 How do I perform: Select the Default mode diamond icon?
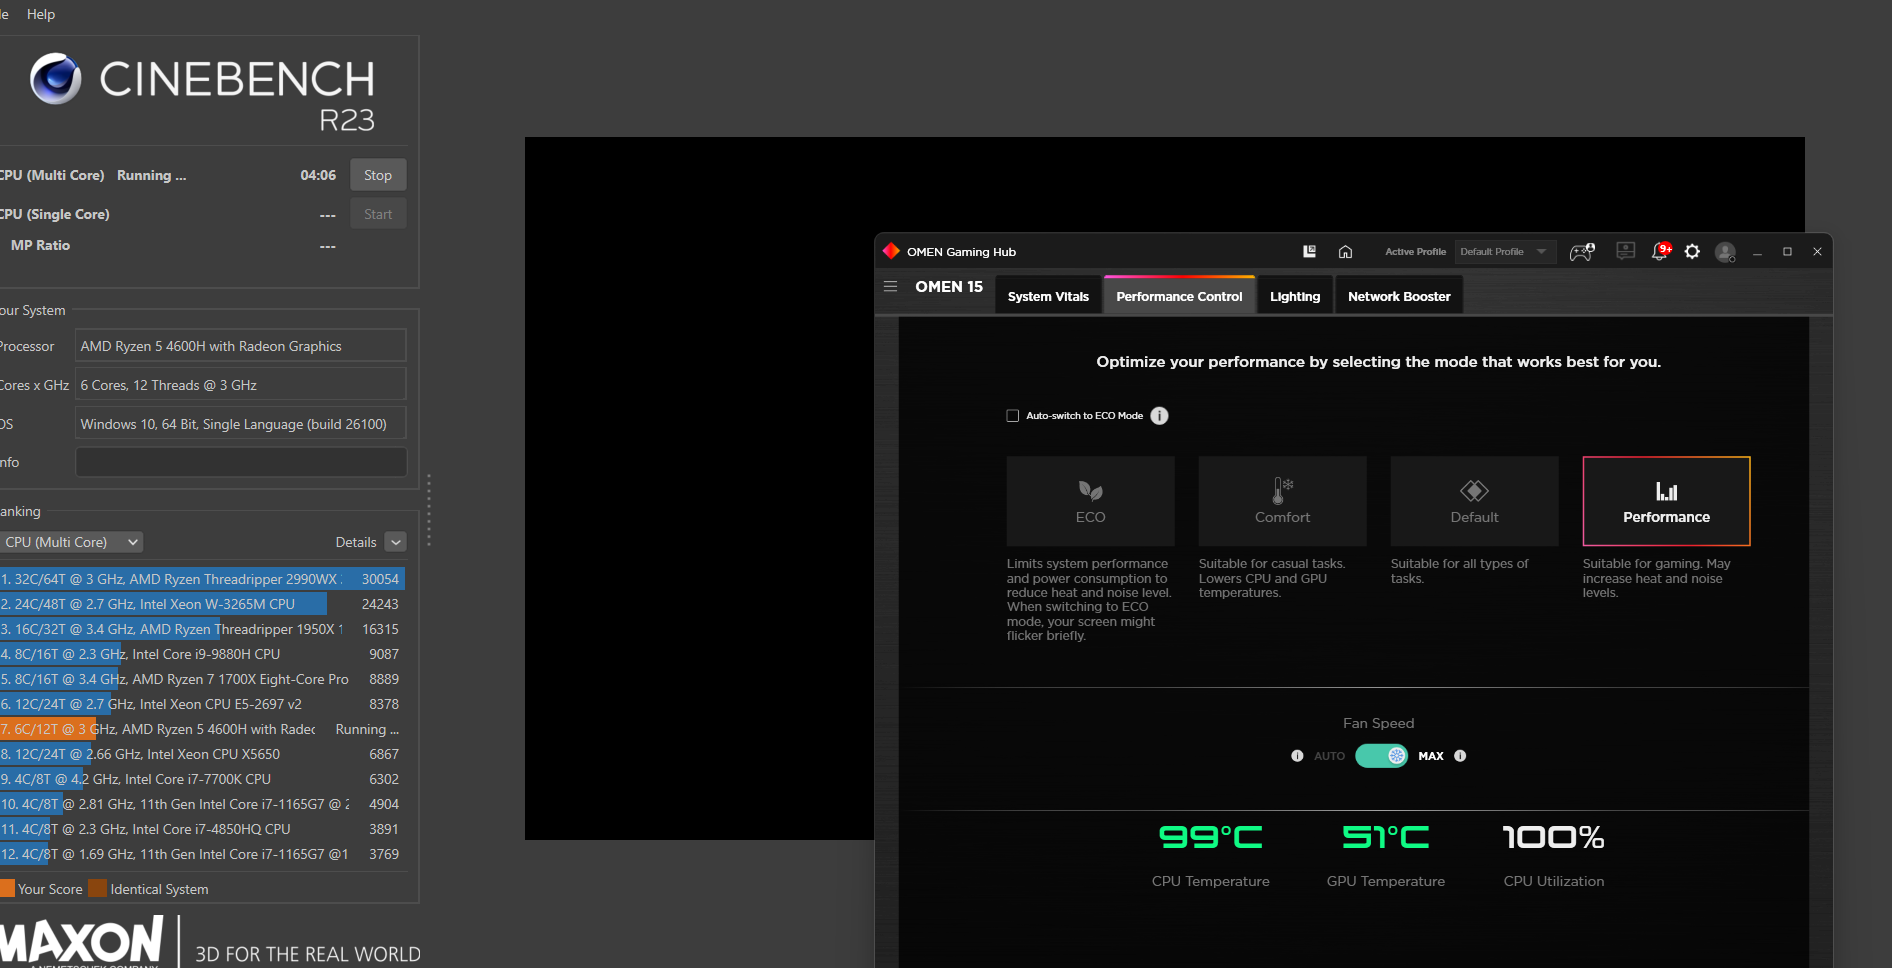pos(1473,492)
